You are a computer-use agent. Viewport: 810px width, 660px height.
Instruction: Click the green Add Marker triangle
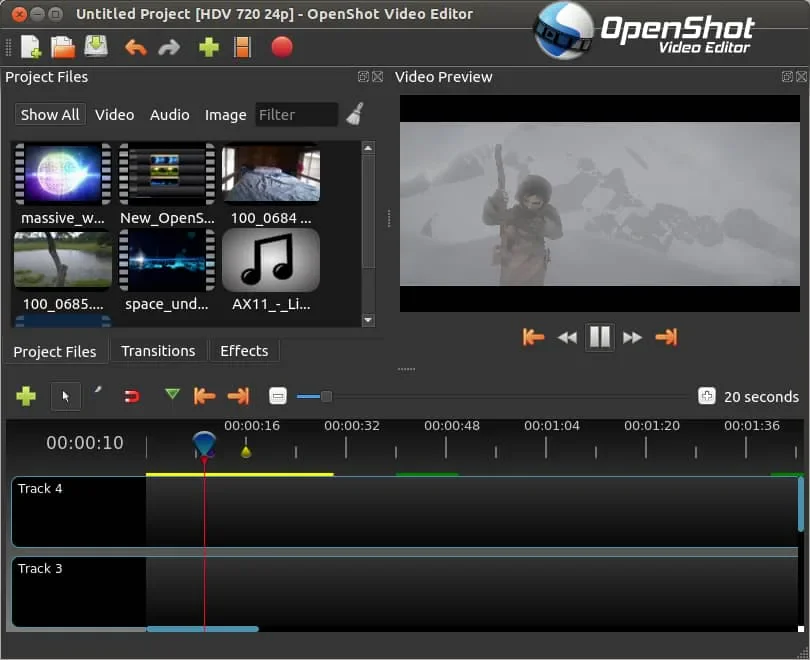pyautogui.click(x=172, y=394)
